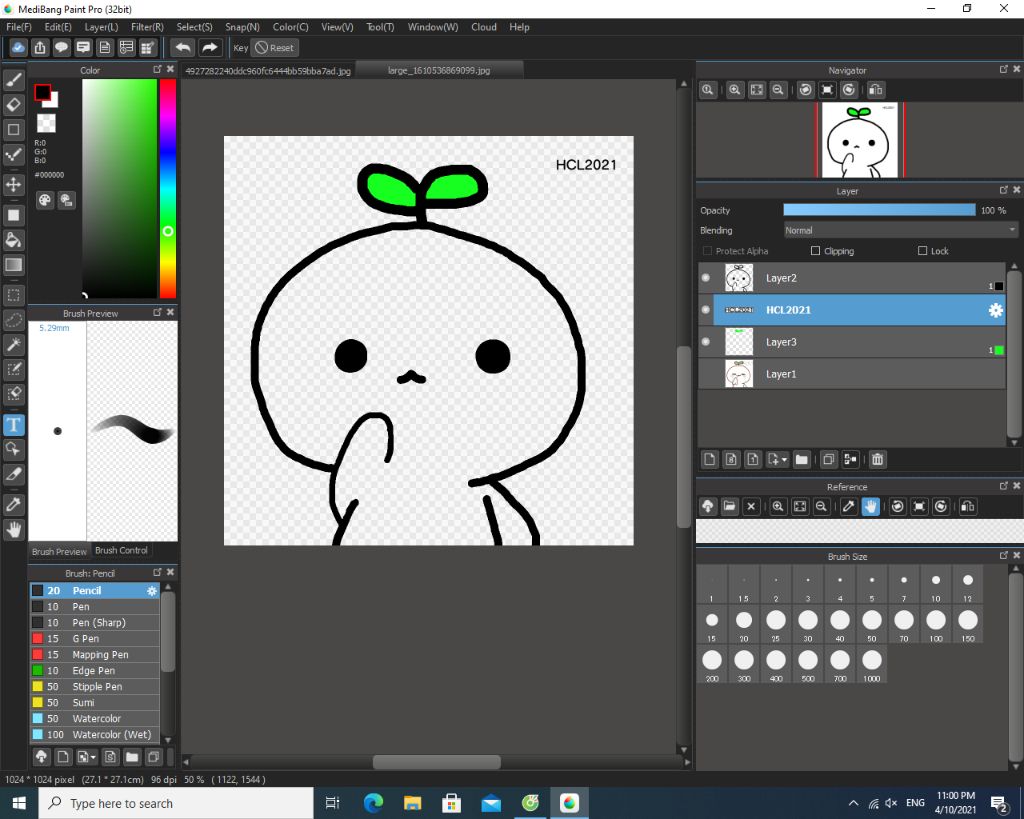
Task: Expand the add brush dropdown arrow
Action: [93, 758]
